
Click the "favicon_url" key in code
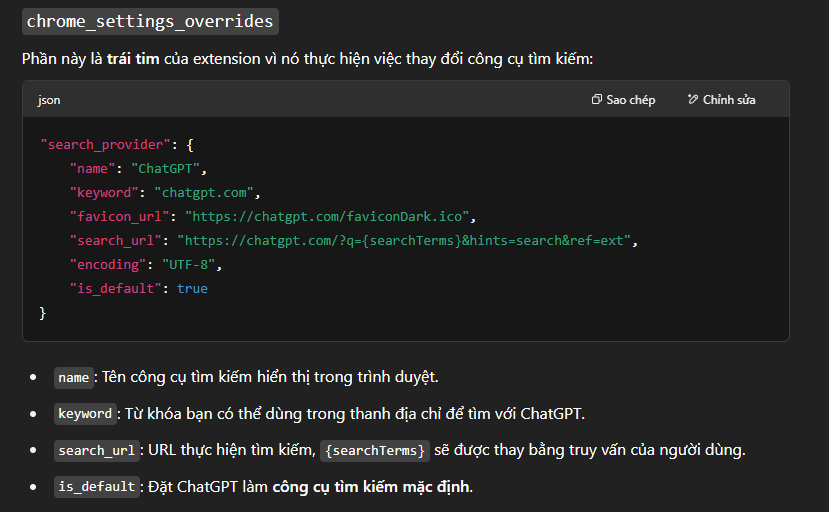pos(119,216)
